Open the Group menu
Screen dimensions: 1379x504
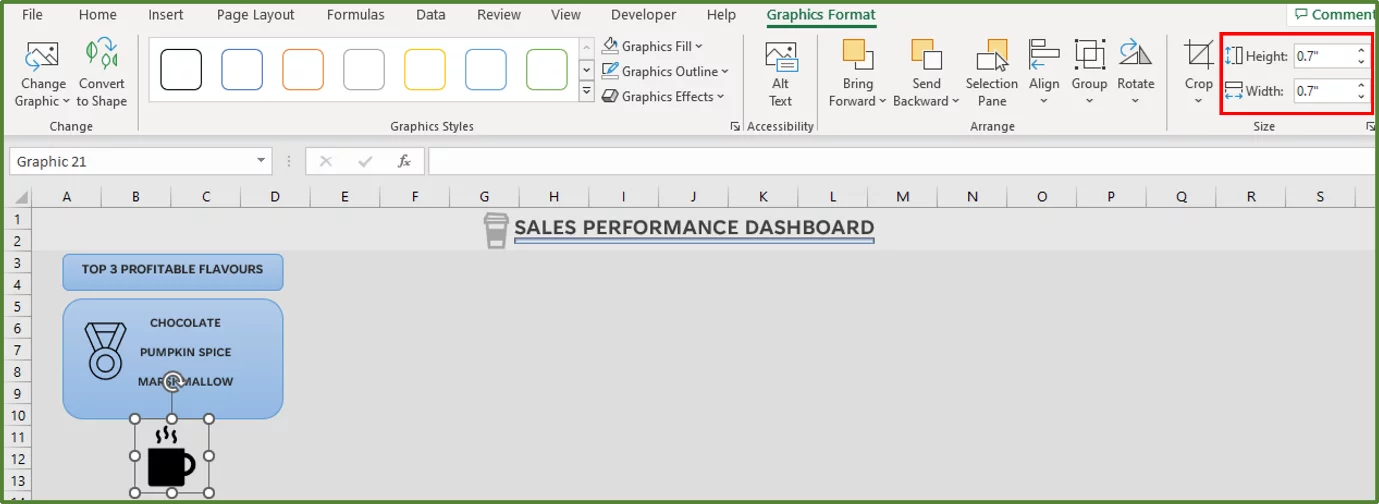(1089, 74)
